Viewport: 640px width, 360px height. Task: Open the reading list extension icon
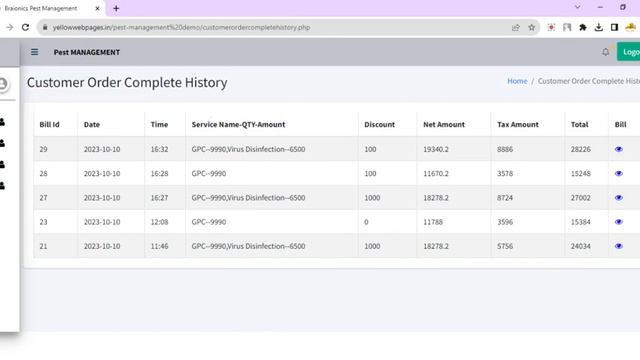click(x=567, y=27)
